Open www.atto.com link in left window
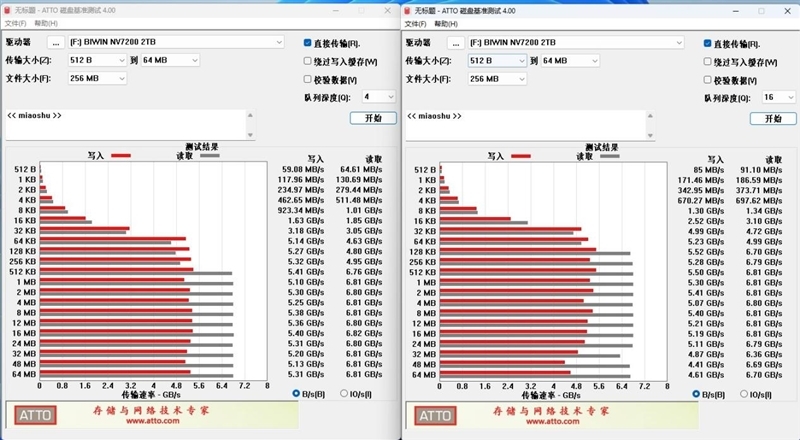 (x=153, y=421)
